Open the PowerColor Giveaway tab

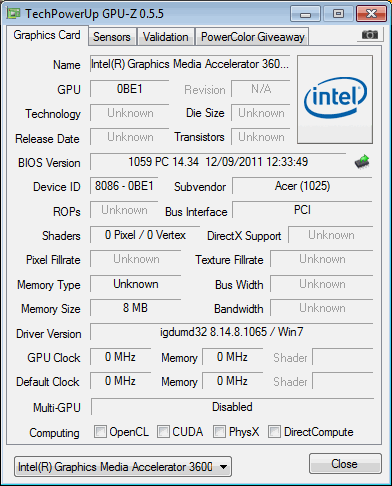[x=253, y=37]
